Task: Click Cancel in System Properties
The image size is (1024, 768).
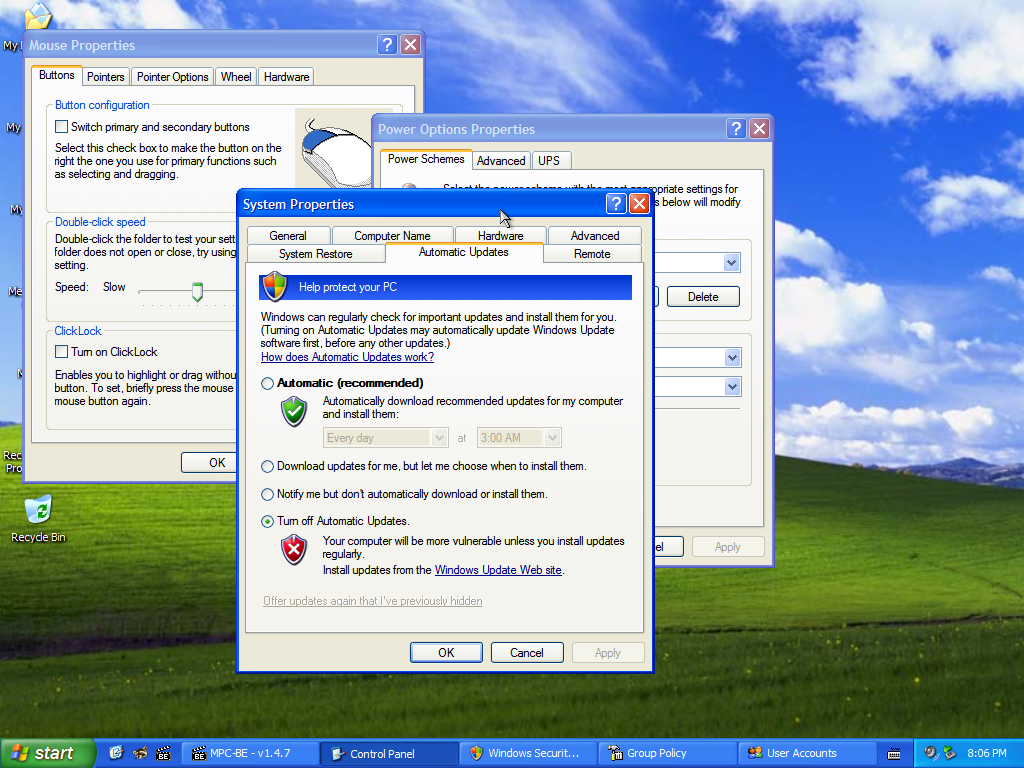Action: click(x=527, y=653)
